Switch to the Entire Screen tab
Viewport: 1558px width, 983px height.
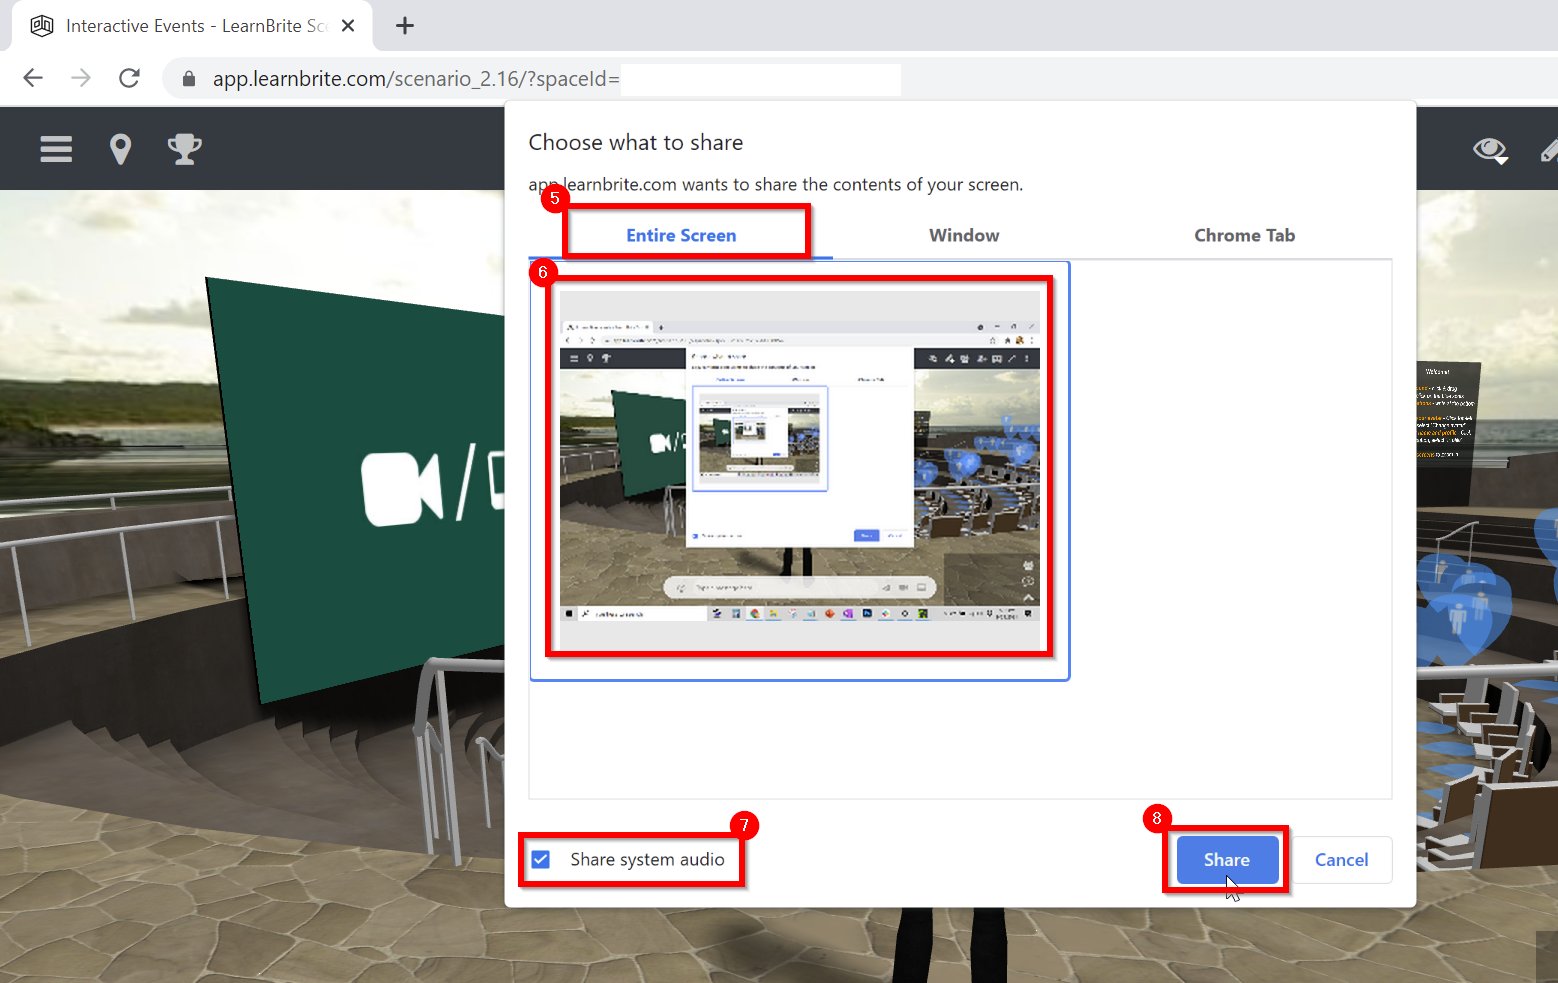(681, 235)
